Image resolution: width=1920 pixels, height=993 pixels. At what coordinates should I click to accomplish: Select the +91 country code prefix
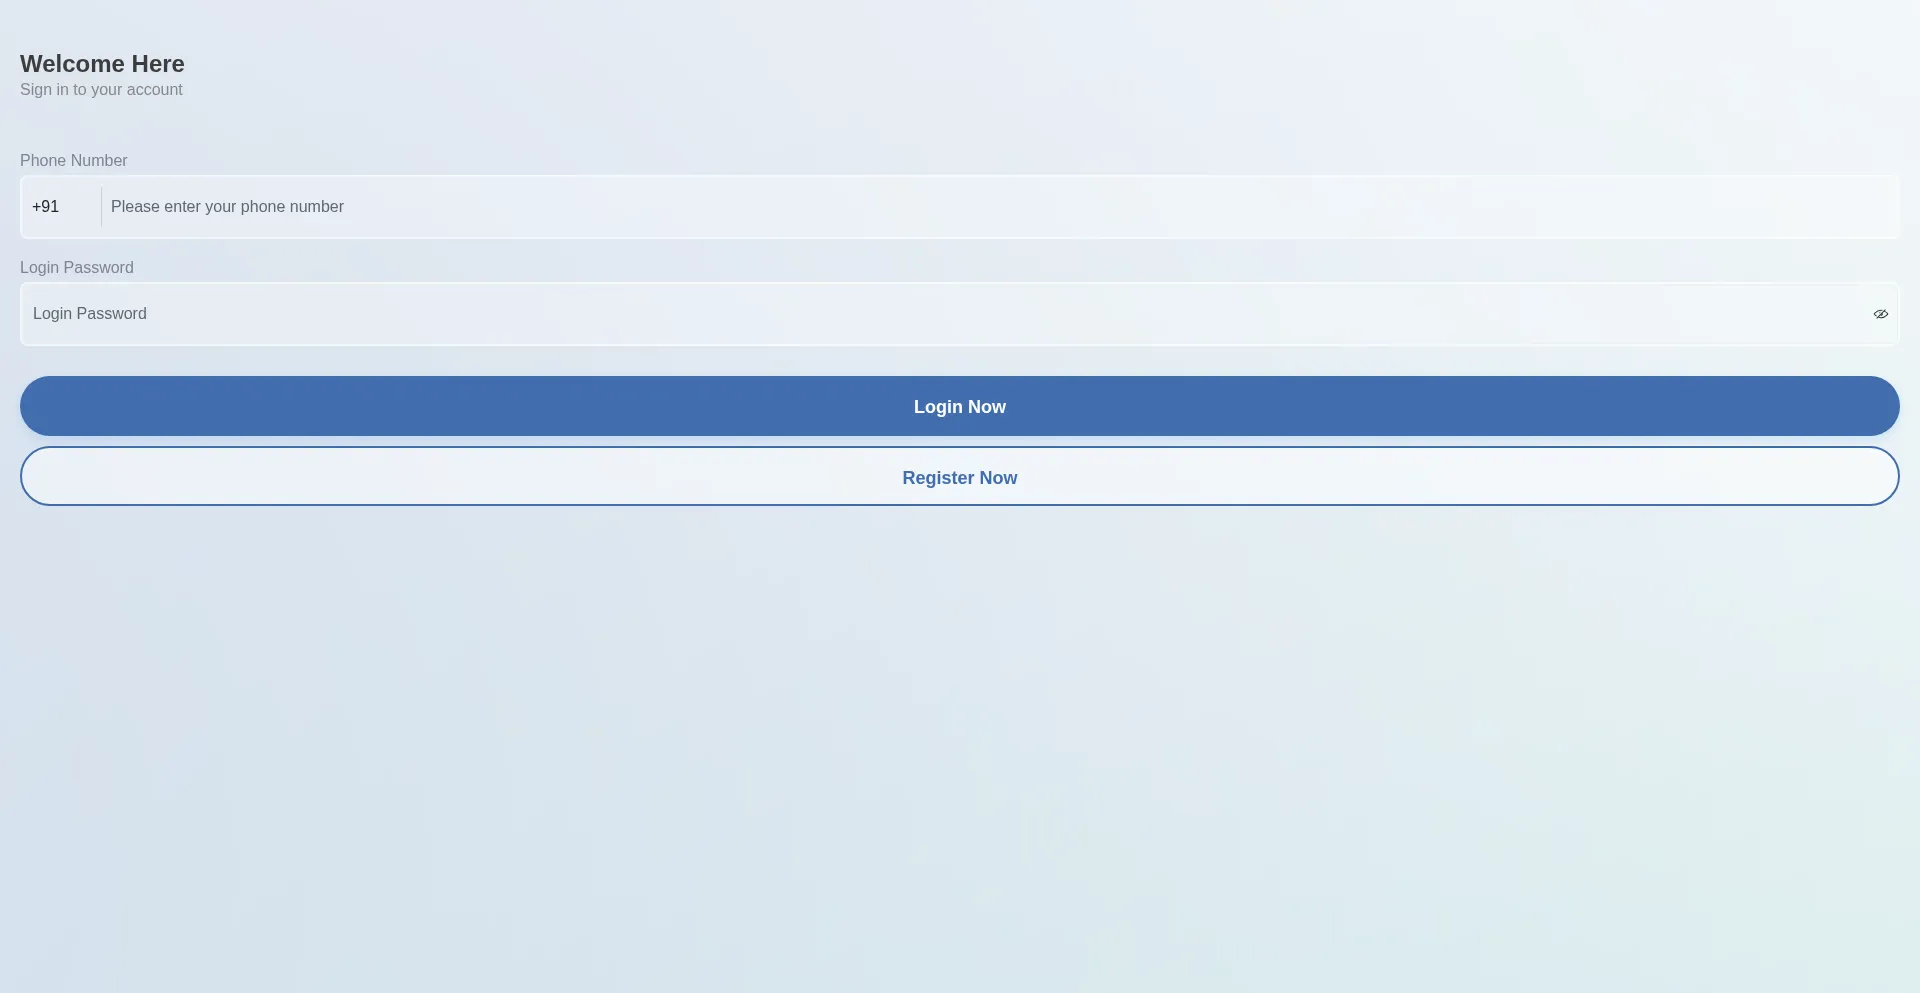tap(46, 207)
